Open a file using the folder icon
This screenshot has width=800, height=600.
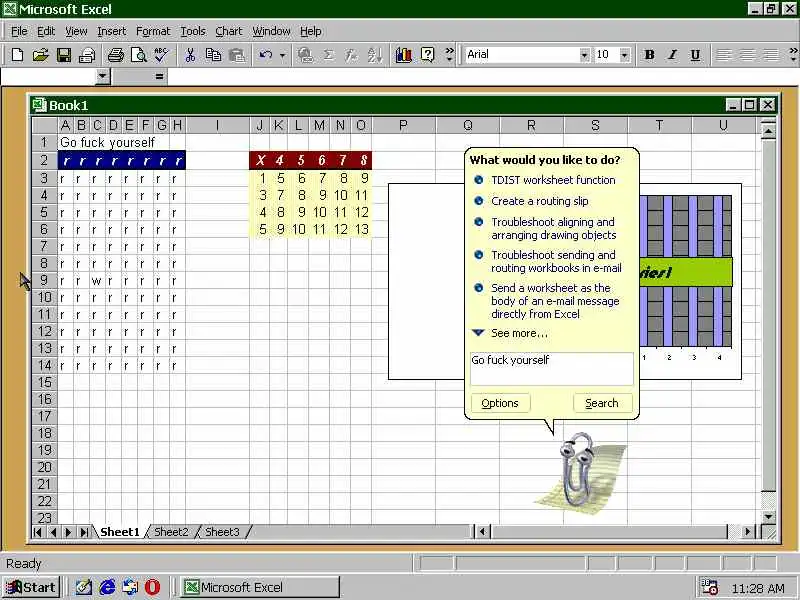pyautogui.click(x=40, y=55)
